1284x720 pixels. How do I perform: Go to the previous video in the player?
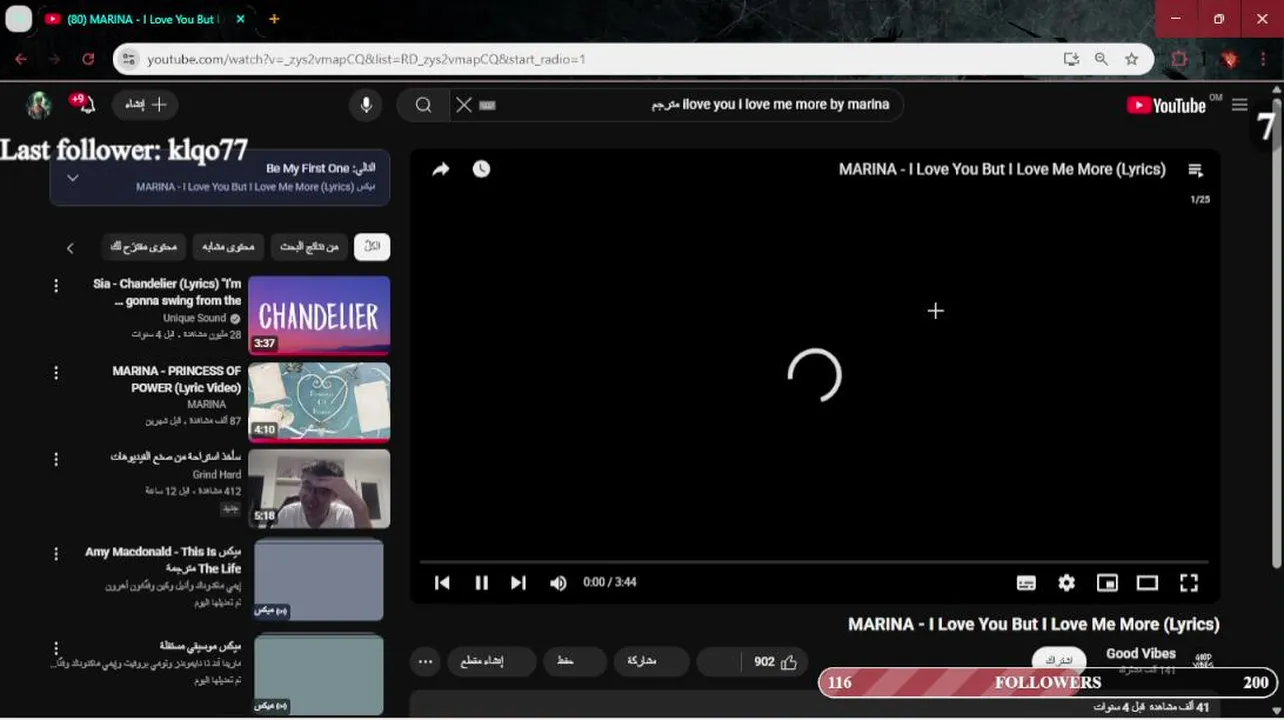point(442,583)
